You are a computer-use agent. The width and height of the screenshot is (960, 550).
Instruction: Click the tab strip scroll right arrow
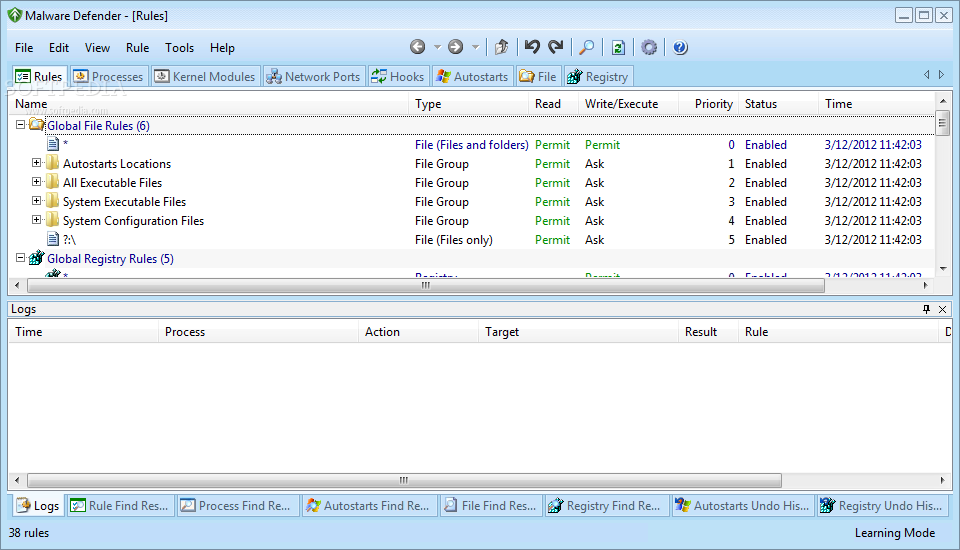pyautogui.click(x=942, y=75)
